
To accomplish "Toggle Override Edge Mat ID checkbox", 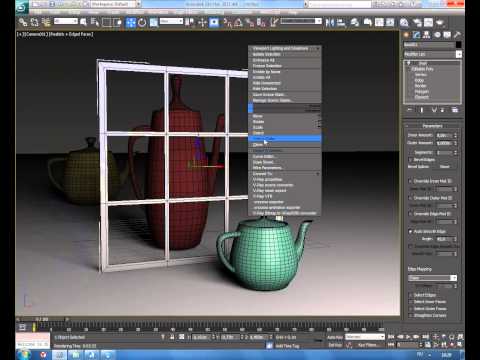I will pyautogui.click(x=411, y=214).
